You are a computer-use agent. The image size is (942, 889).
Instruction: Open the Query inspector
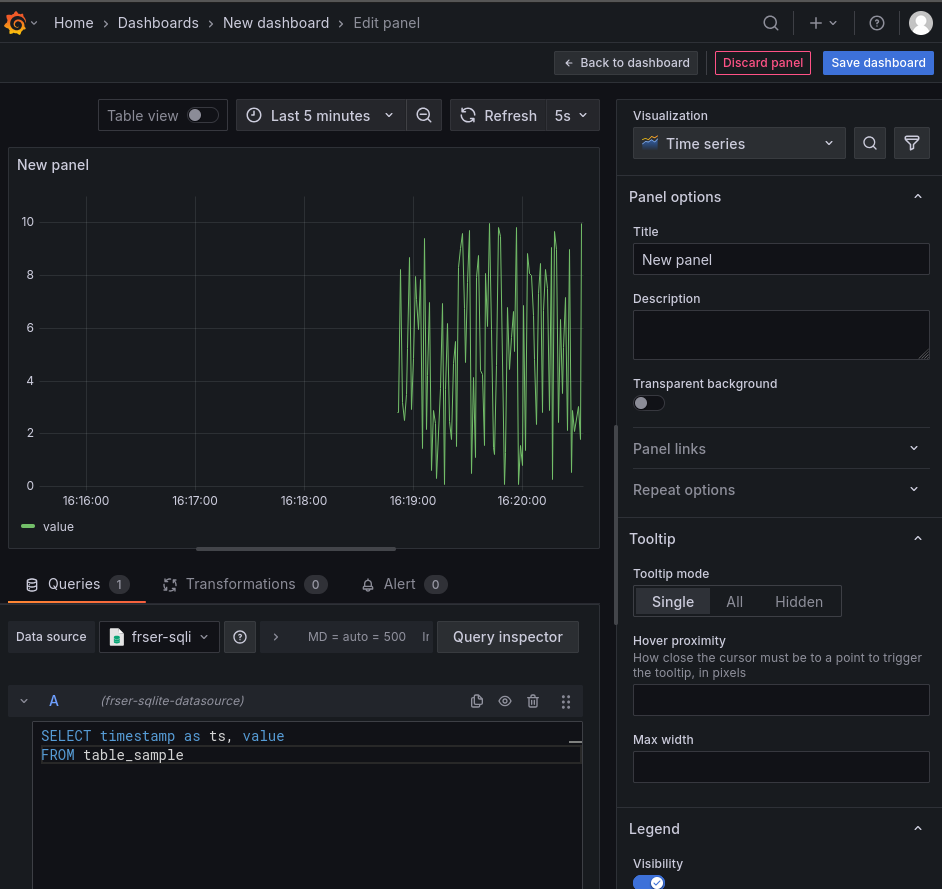[x=507, y=637]
